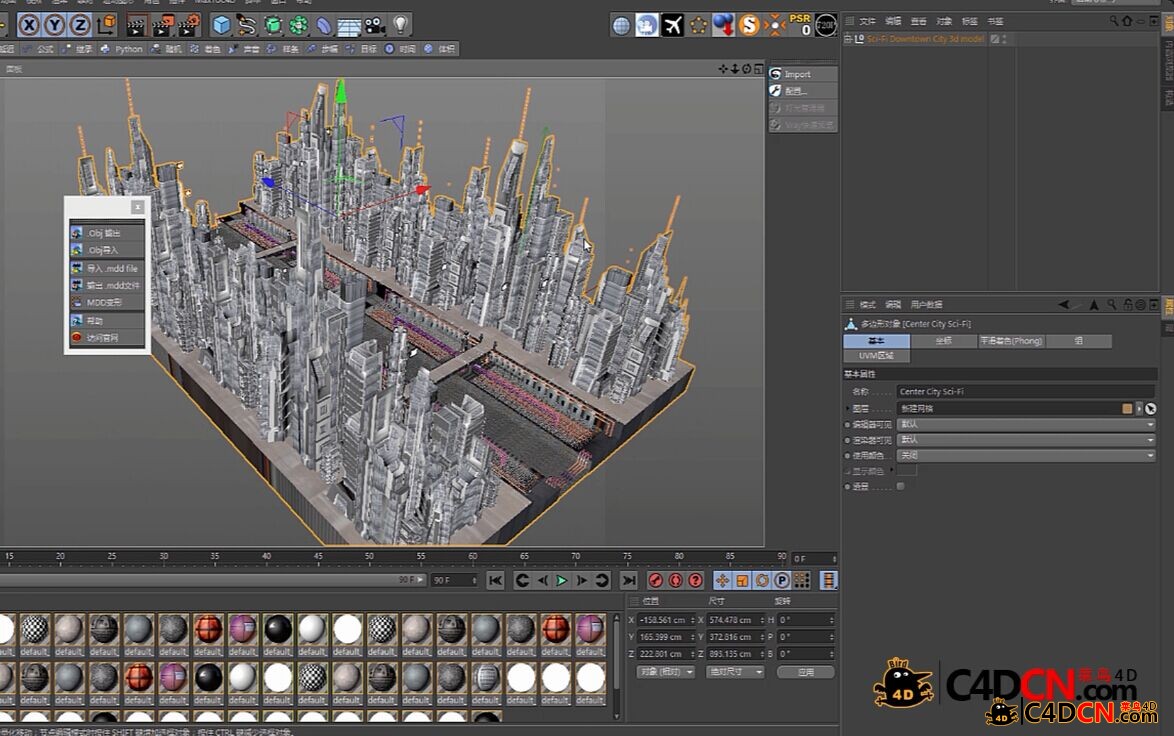
Task: Open the '渲染器可见' dropdown
Action: click(x=1026, y=440)
